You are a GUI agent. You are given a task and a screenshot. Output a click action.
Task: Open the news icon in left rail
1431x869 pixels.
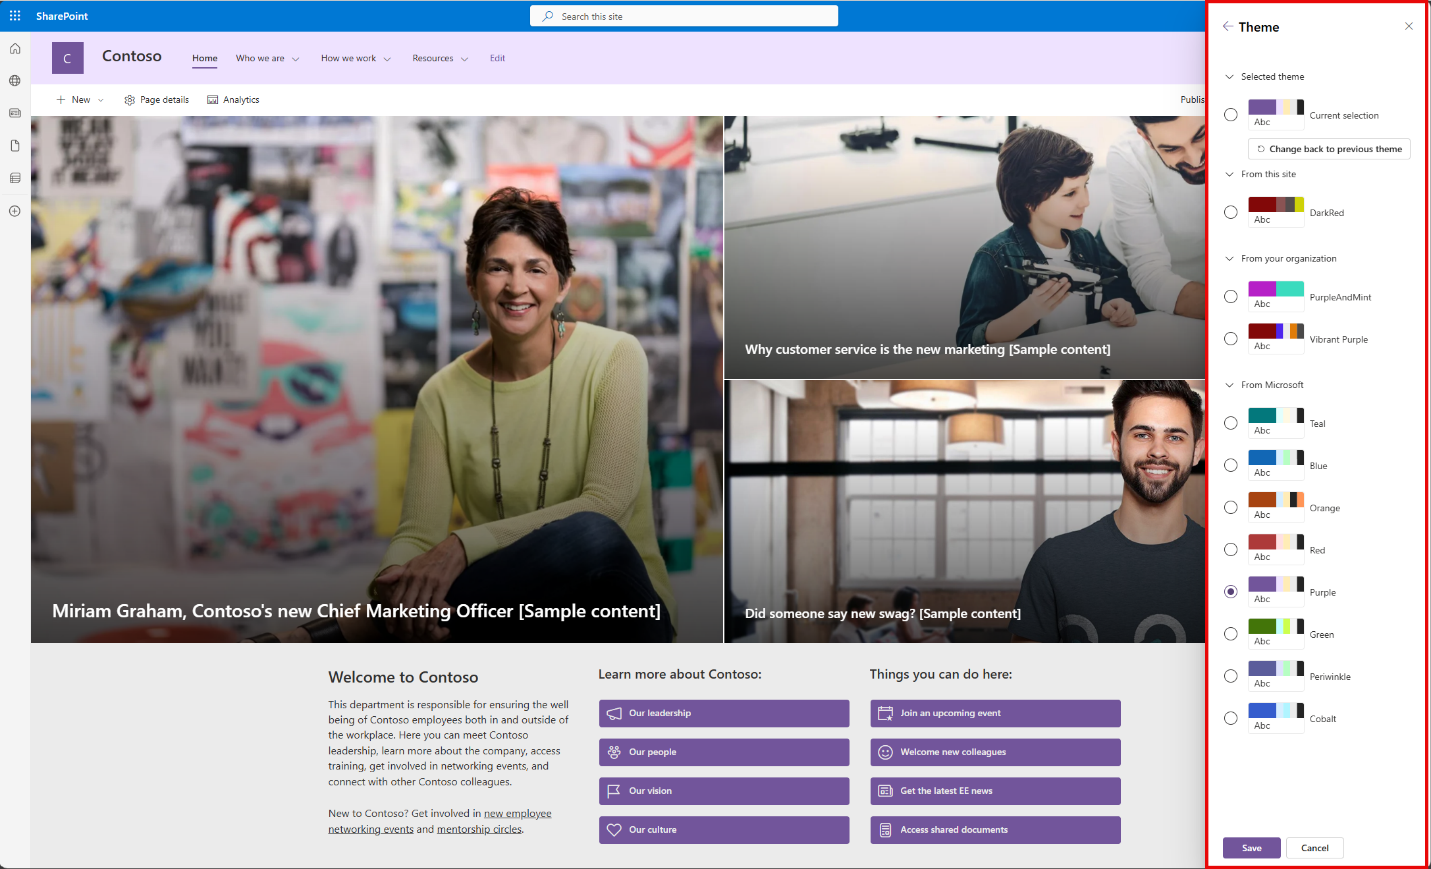point(15,113)
